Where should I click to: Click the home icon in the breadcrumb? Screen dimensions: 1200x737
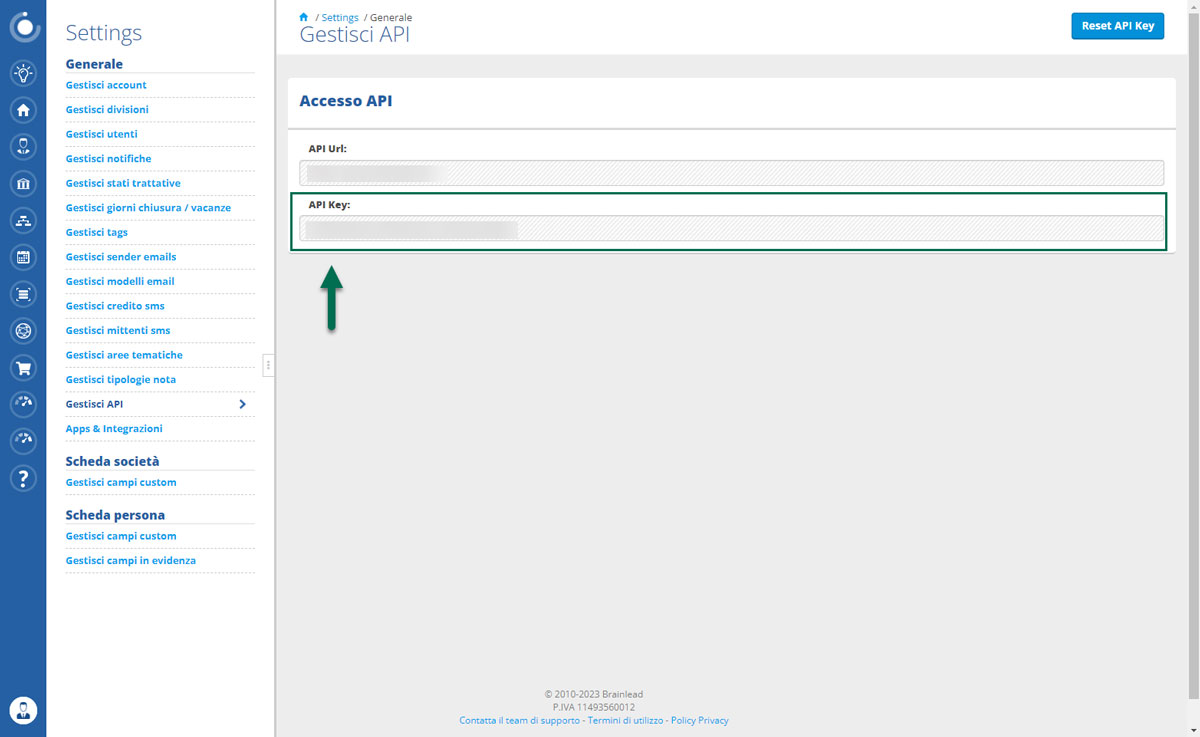pyautogui.click(x=304, y=17)
